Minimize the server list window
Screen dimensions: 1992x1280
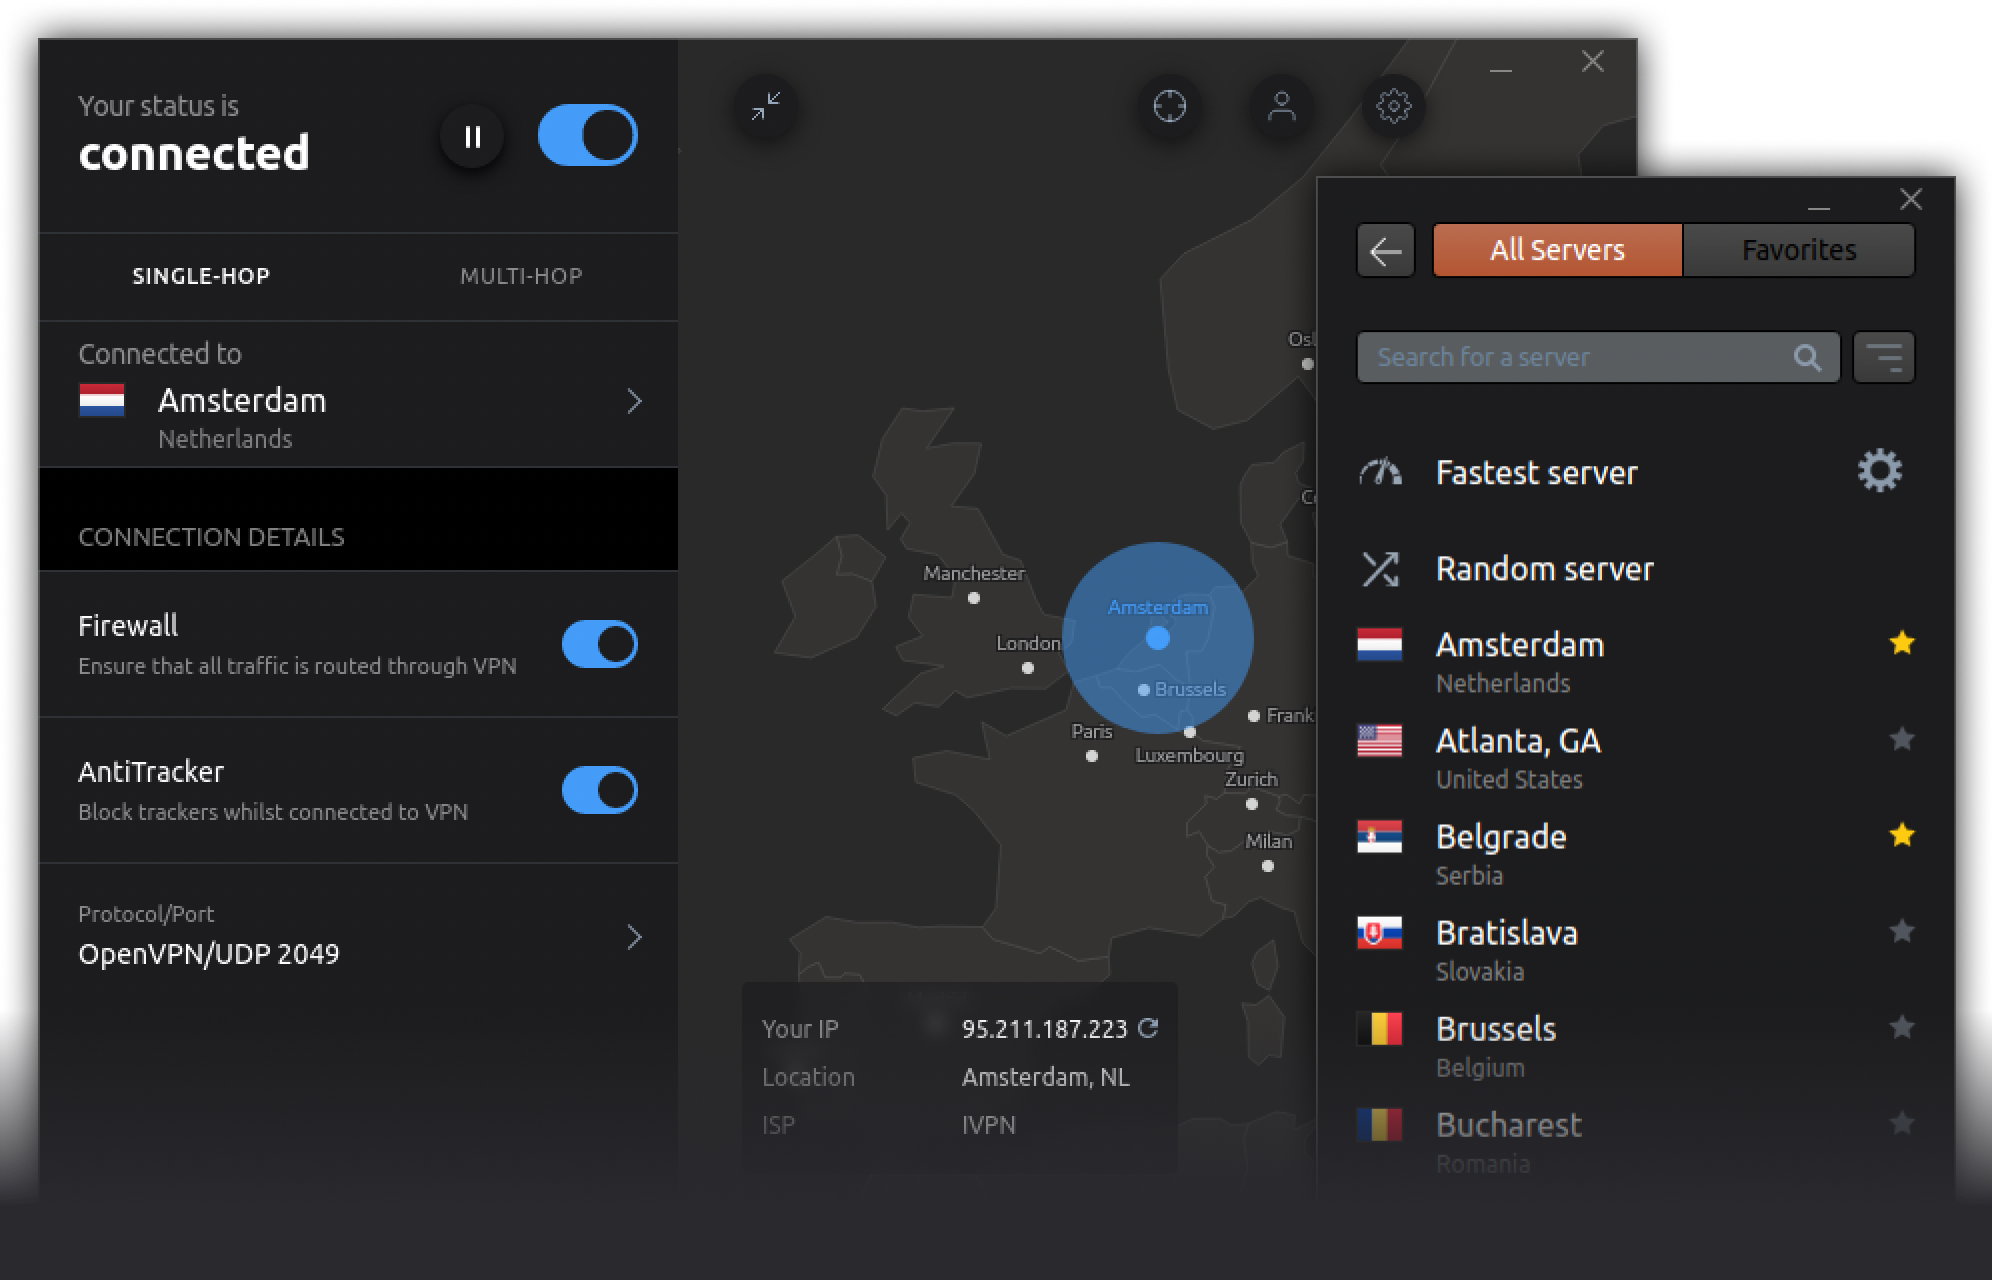pyautogui.click(x=1819, y=207)
